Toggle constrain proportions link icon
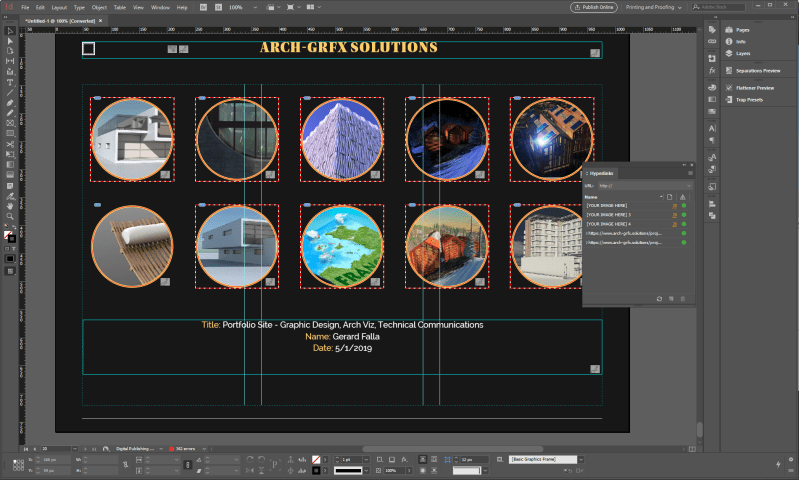 125,465
